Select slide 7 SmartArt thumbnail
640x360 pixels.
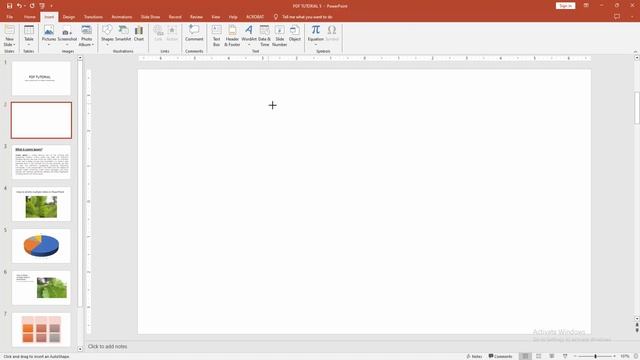(x=41, y=329)
